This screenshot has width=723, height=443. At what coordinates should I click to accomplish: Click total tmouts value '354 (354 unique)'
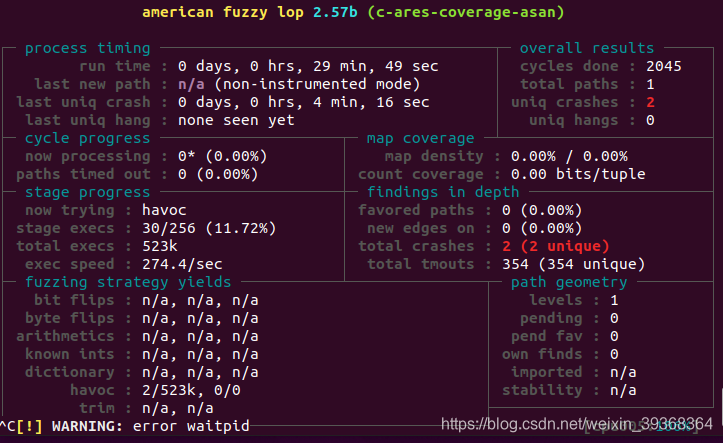point(574,264)
